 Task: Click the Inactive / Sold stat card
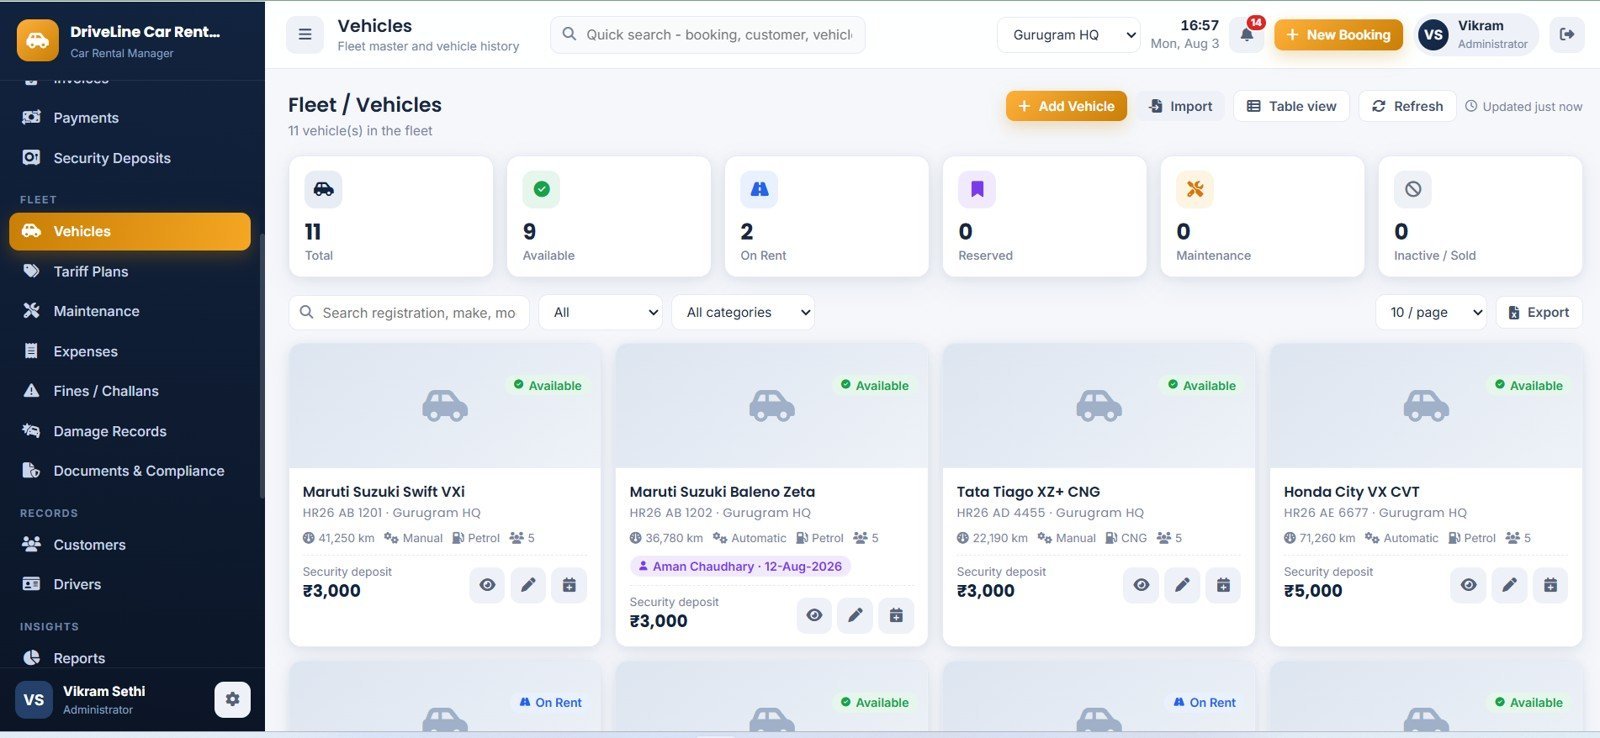(1481, 216)
